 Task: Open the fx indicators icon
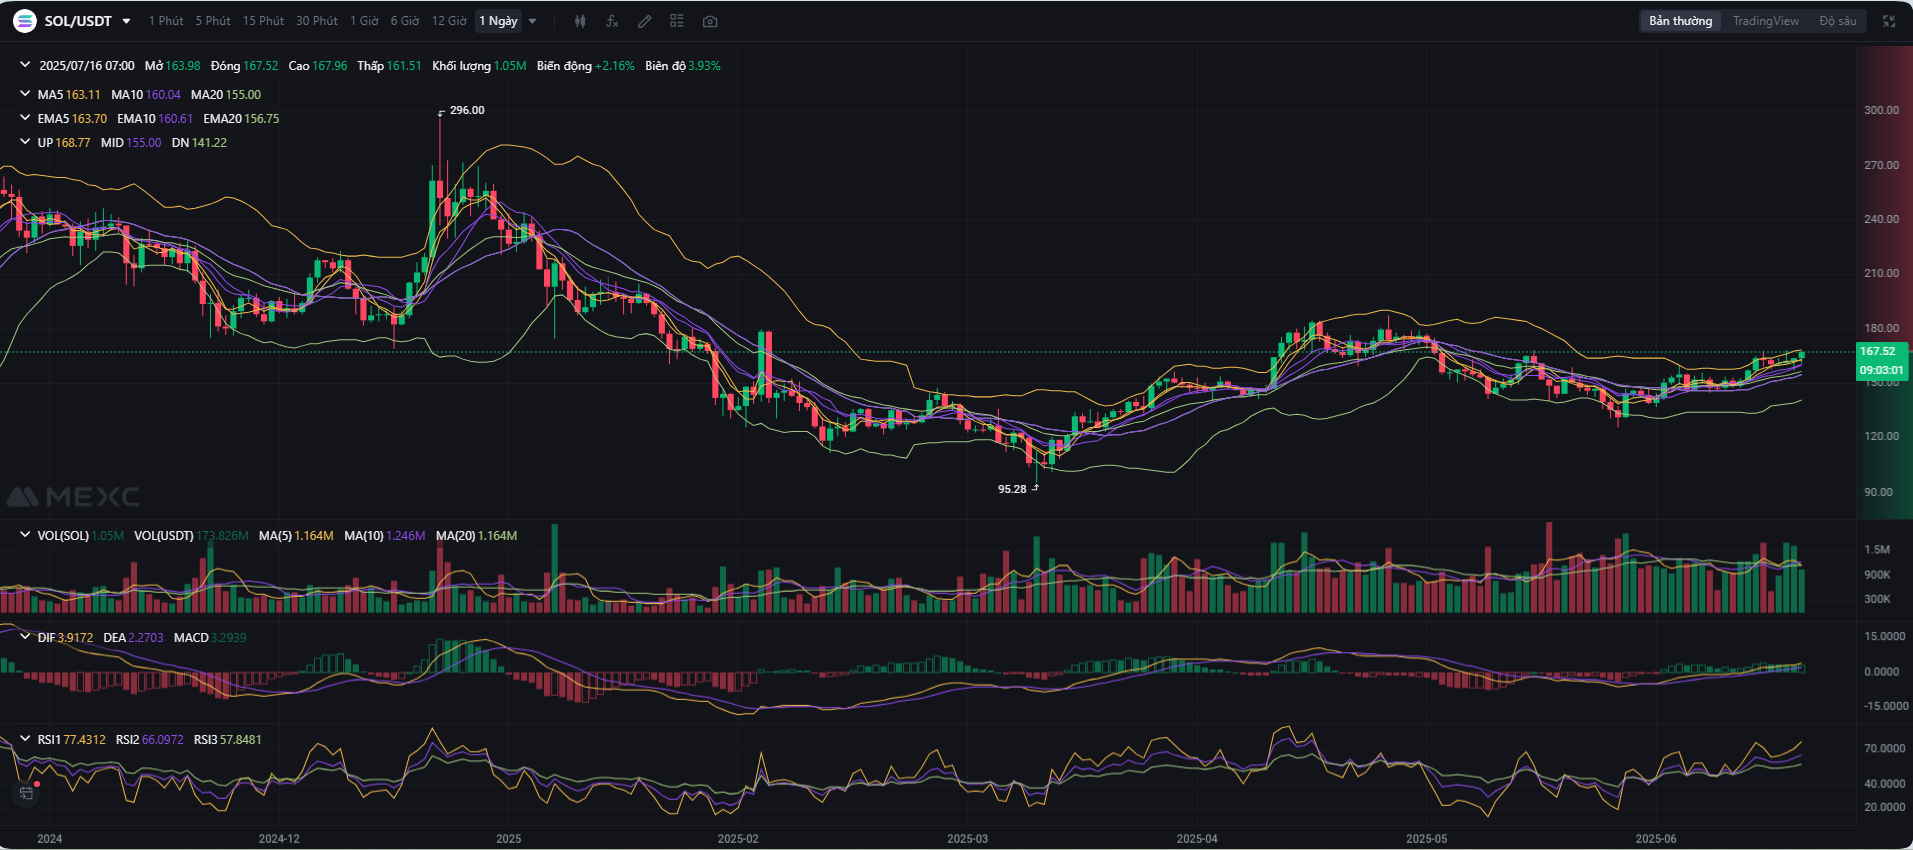[x=612, y=21]
